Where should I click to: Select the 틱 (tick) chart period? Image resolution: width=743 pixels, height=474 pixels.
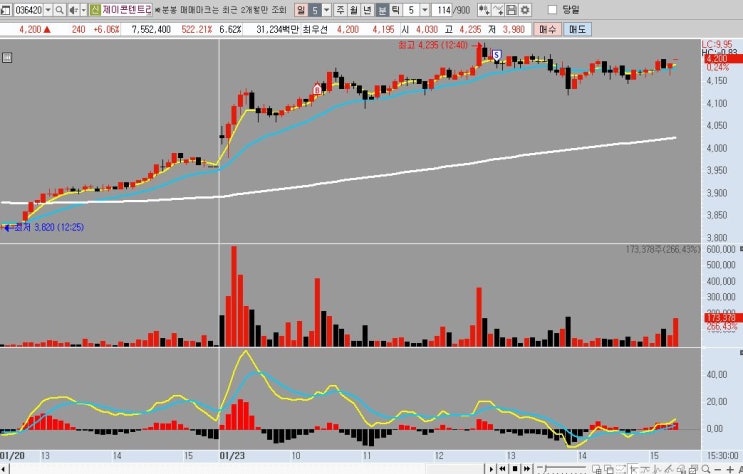(x=395, y=10)
